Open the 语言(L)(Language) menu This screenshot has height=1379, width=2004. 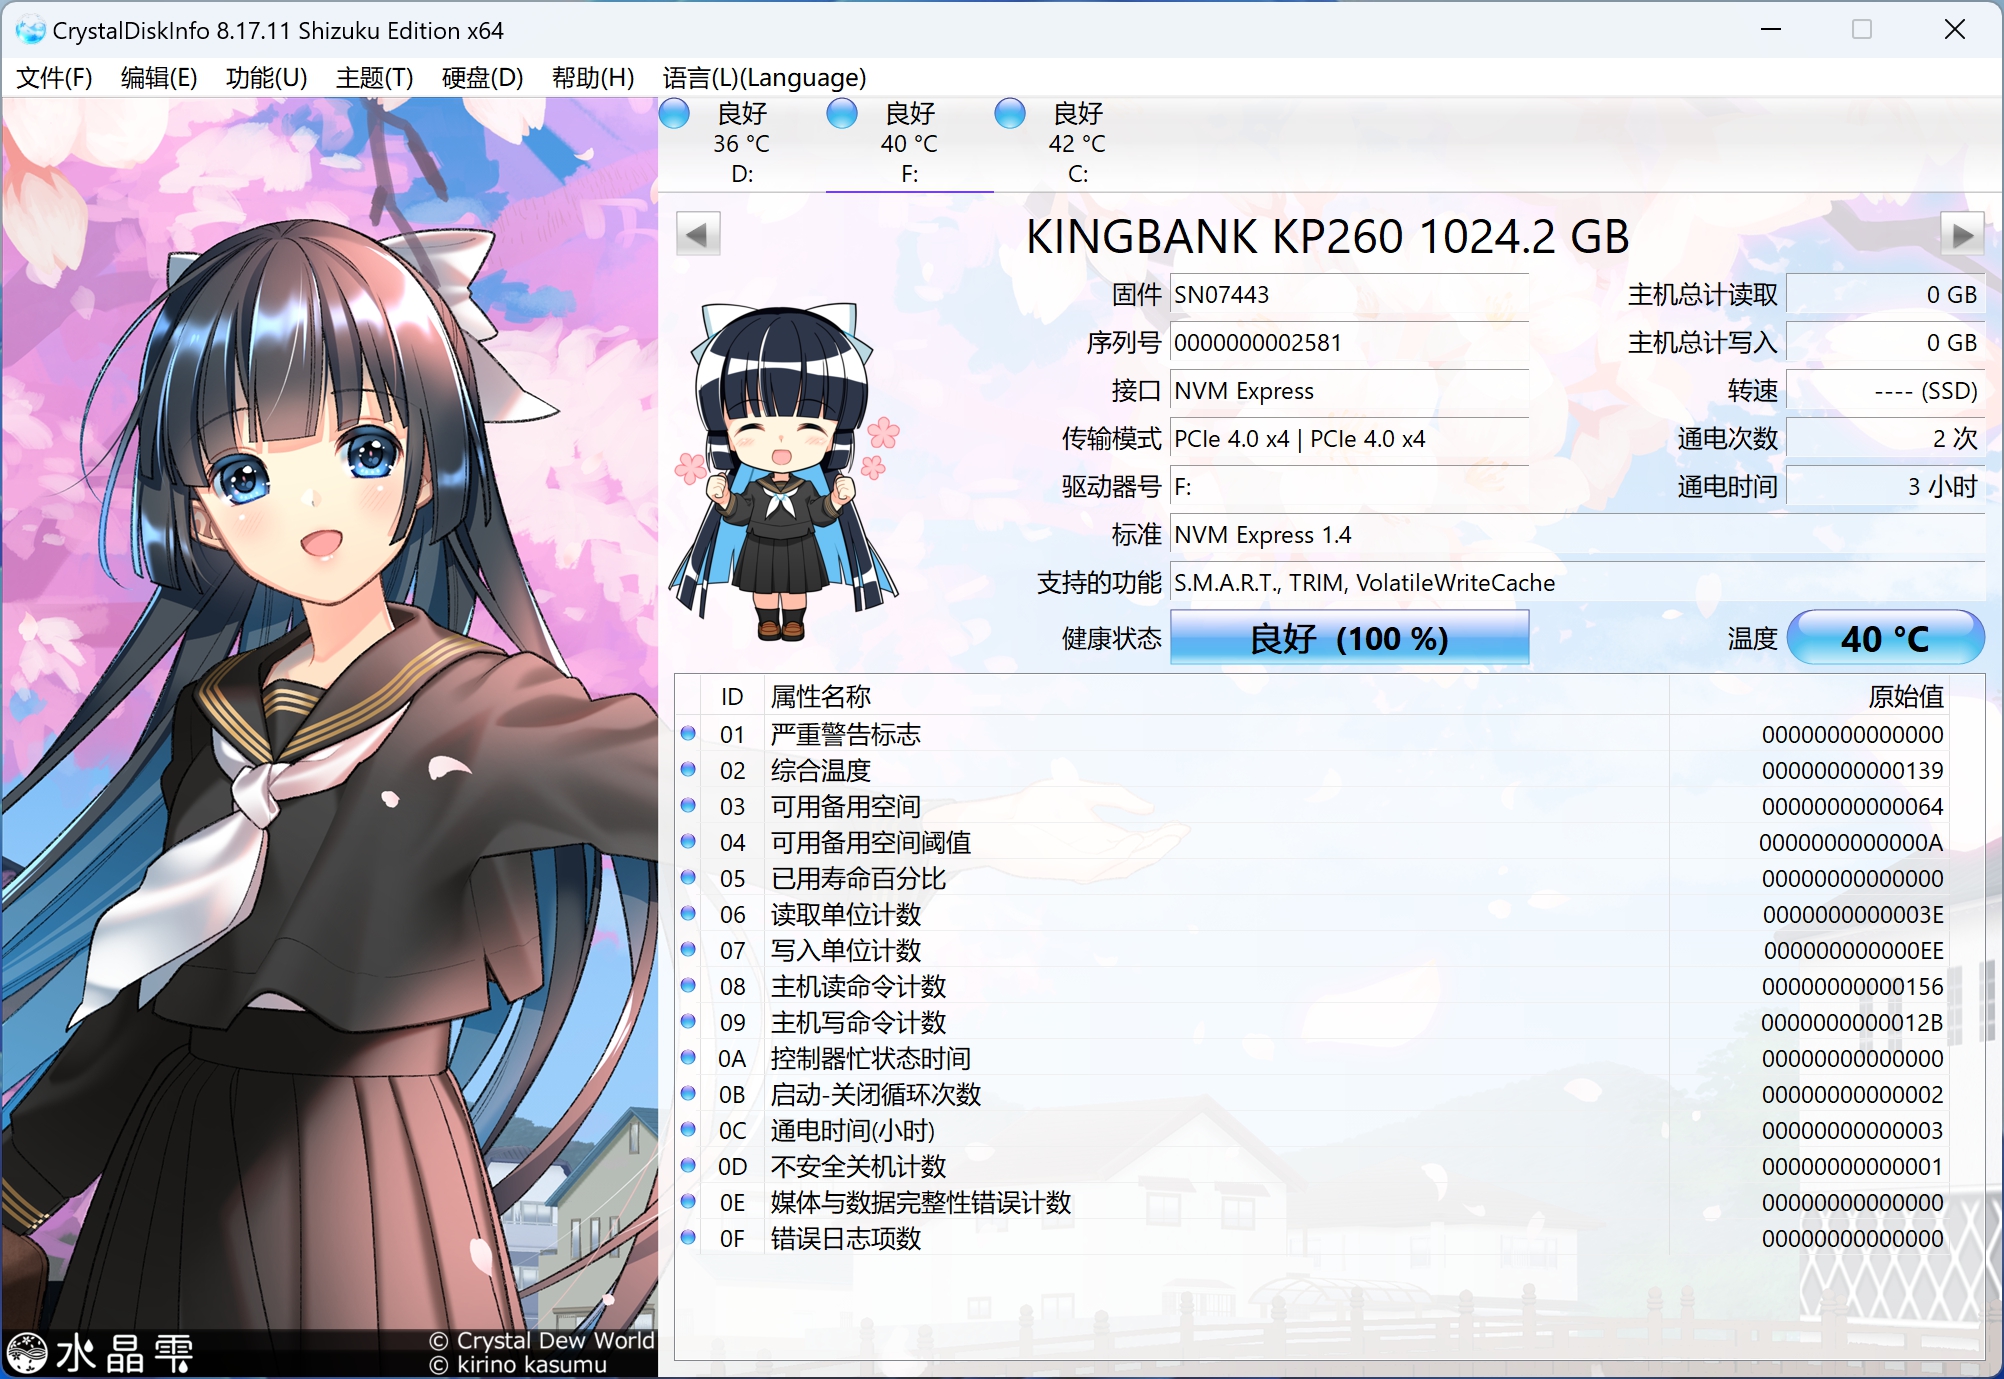[765, 78]
